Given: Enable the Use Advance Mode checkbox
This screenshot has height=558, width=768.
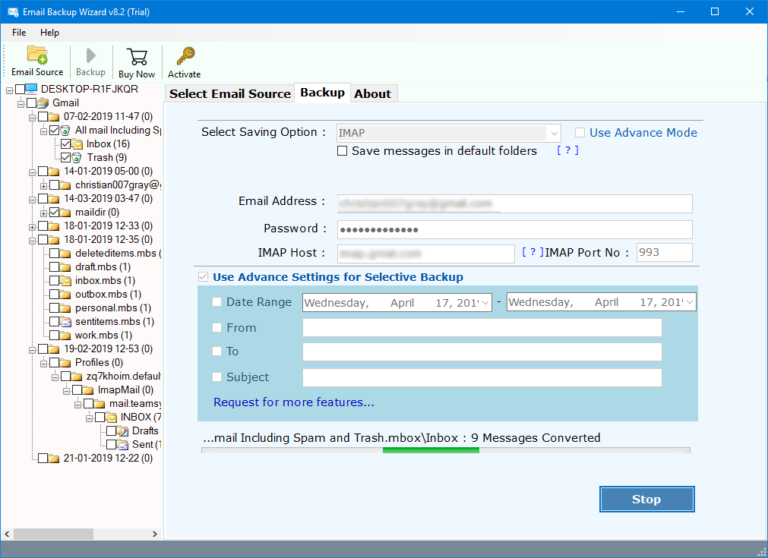Looking at the screenshot, I should (580, 133).
